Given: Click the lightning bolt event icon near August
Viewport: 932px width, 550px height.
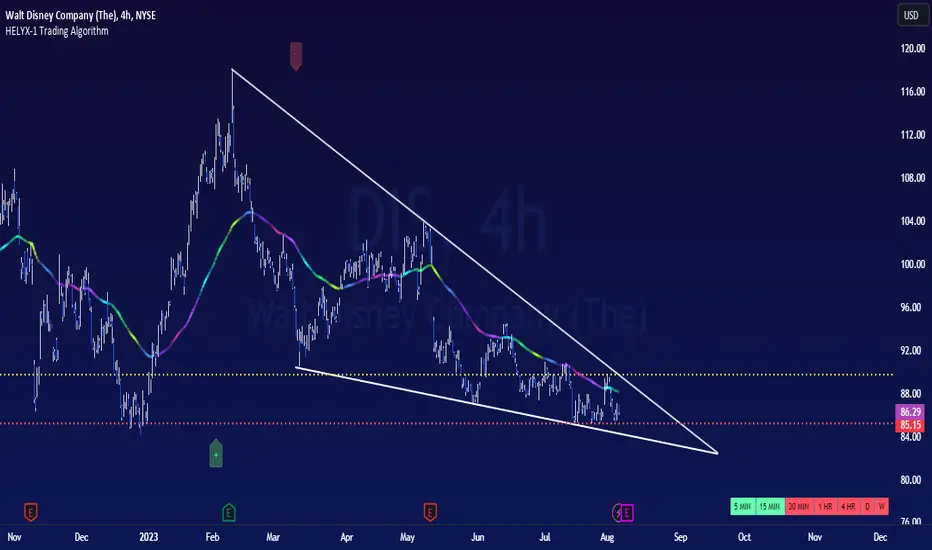Looking at the screenshot, I should [617, 512].
